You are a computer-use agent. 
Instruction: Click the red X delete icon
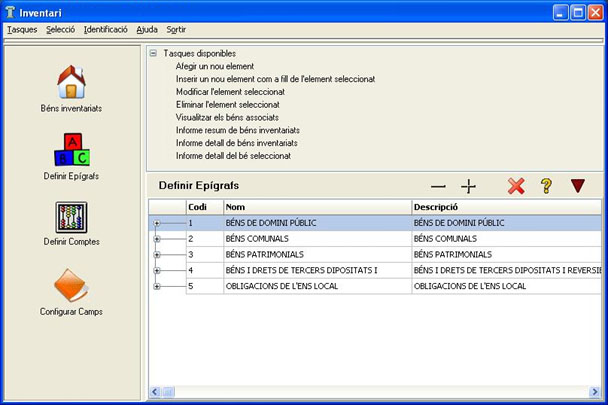click(516, 186)
